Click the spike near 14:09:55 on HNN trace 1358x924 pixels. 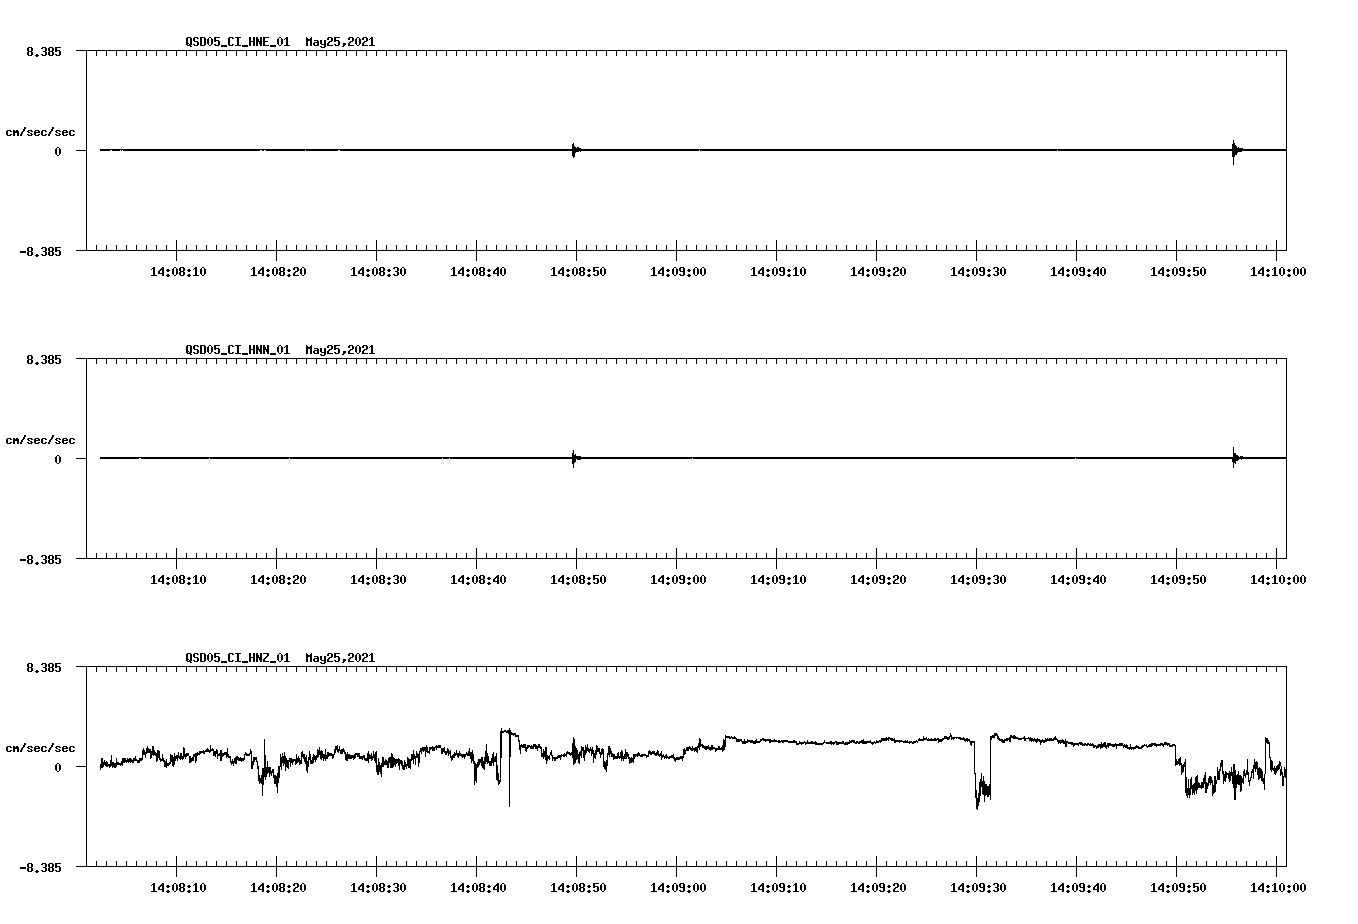tap(1233, 458)
